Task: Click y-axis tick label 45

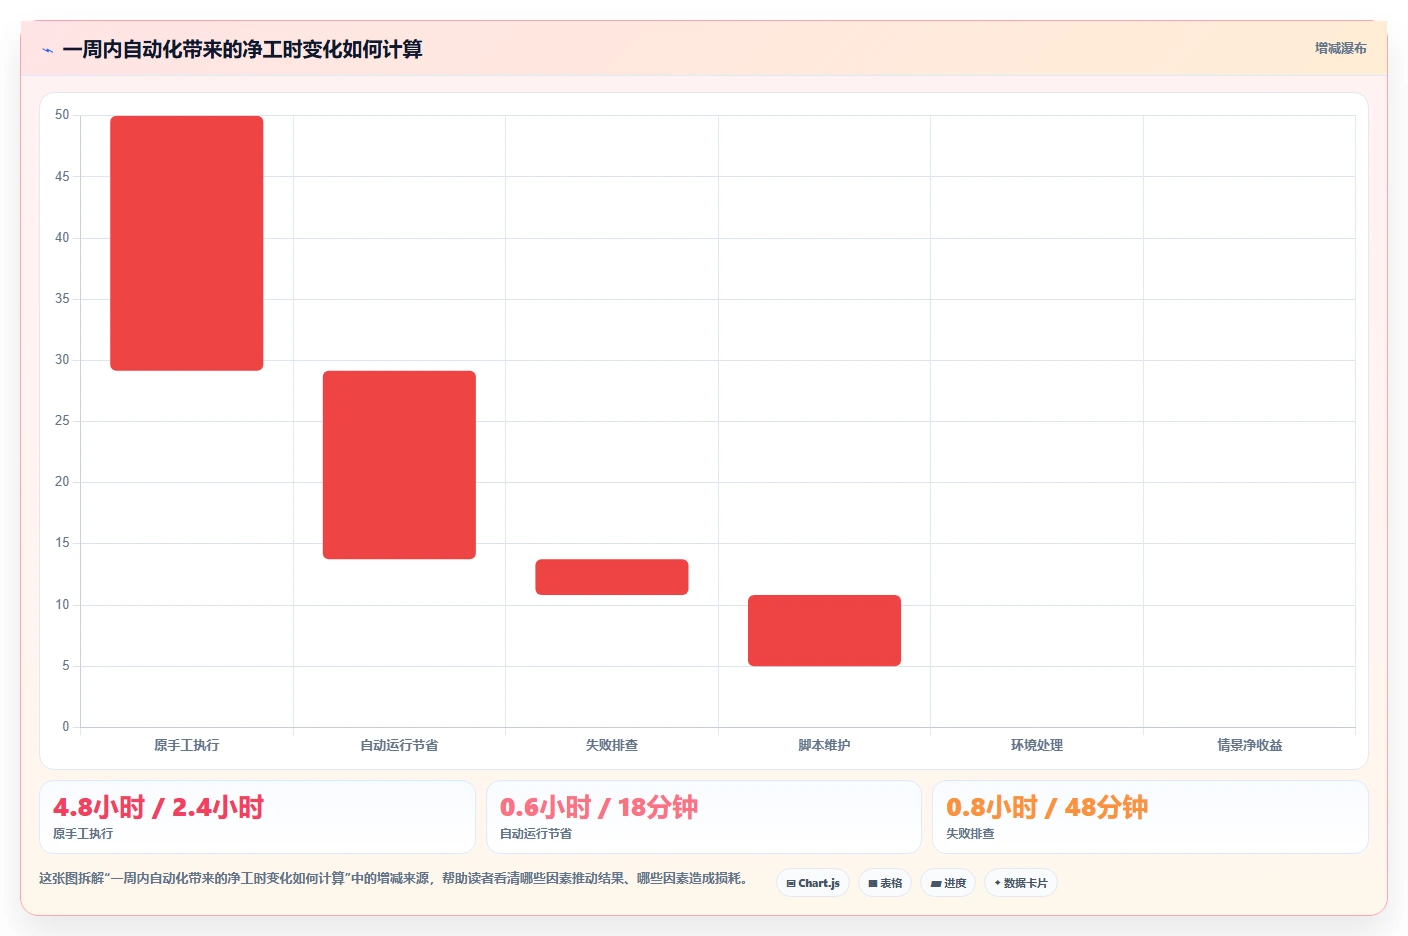Action: 62,176
